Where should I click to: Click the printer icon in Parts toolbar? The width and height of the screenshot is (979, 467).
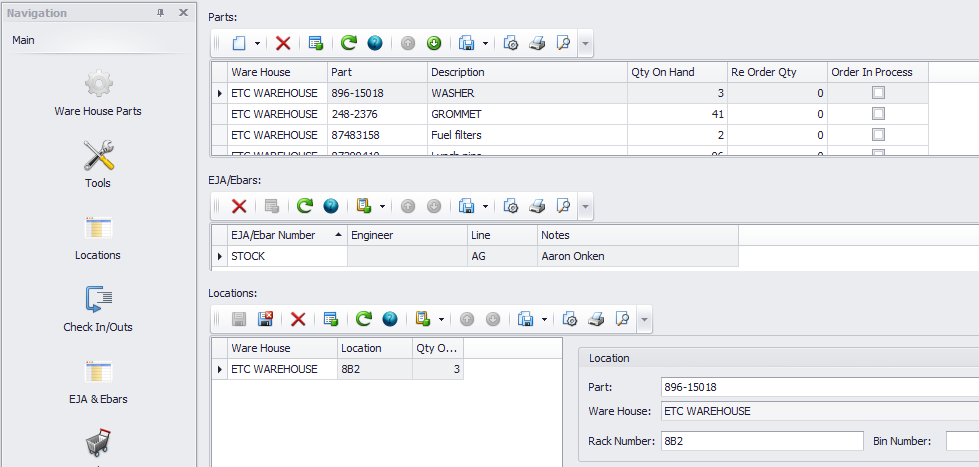[538, 43]
